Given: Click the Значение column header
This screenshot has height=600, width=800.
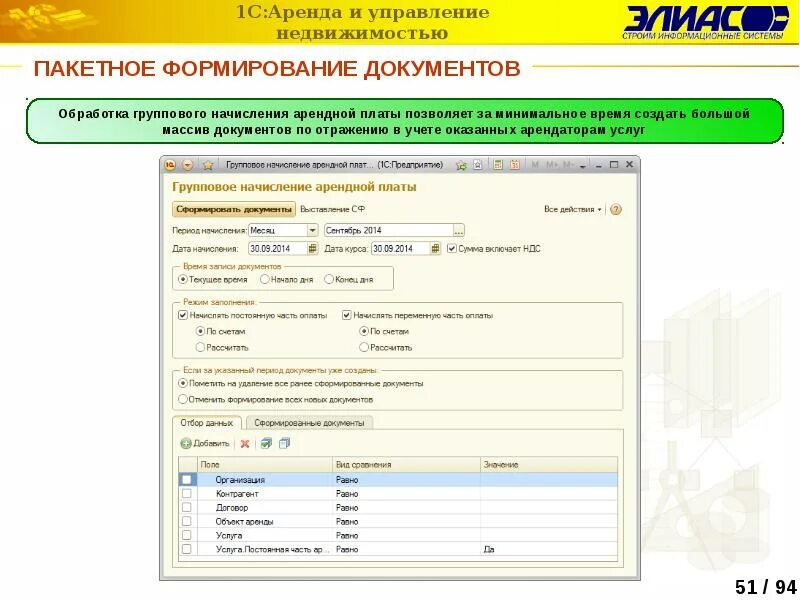Looking at the screenshot, I should point(549,465).
